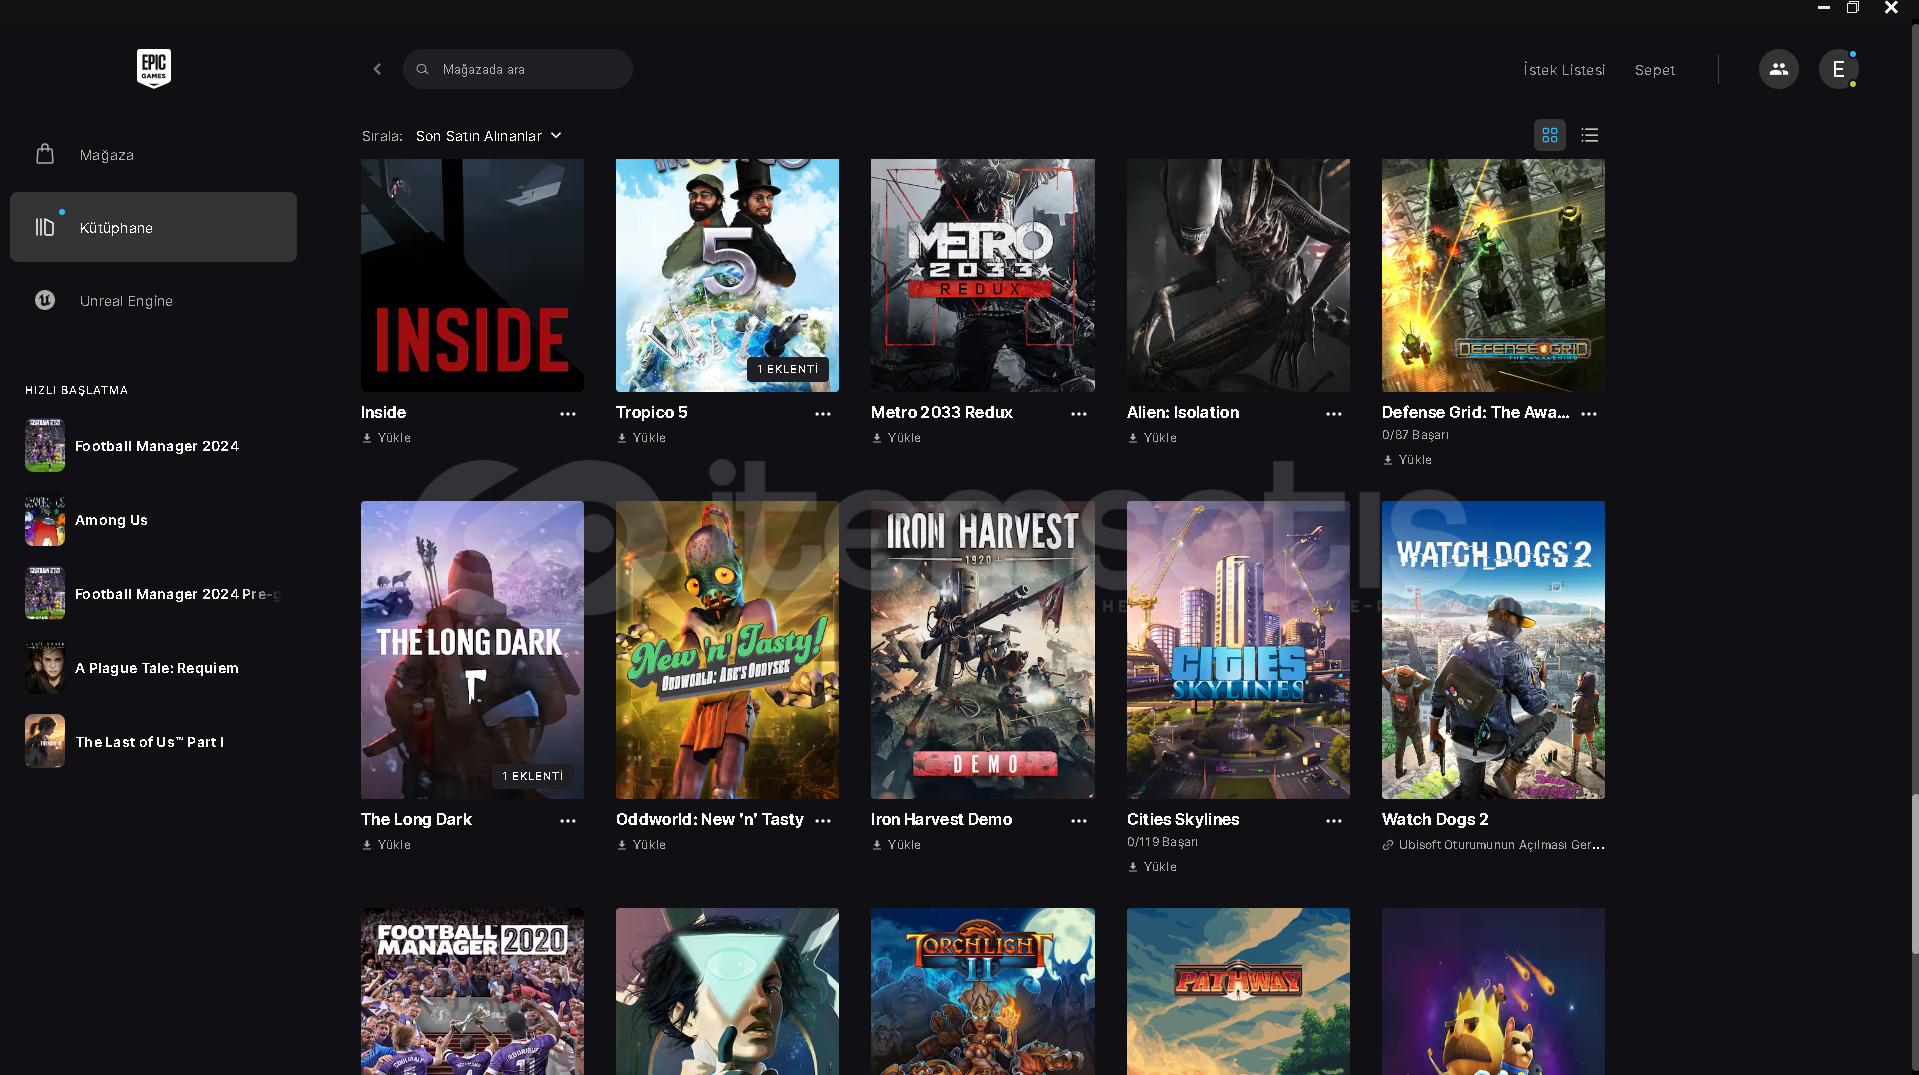Switch to list view
1919x1075 pixels.
click(x=1590, y=135)
